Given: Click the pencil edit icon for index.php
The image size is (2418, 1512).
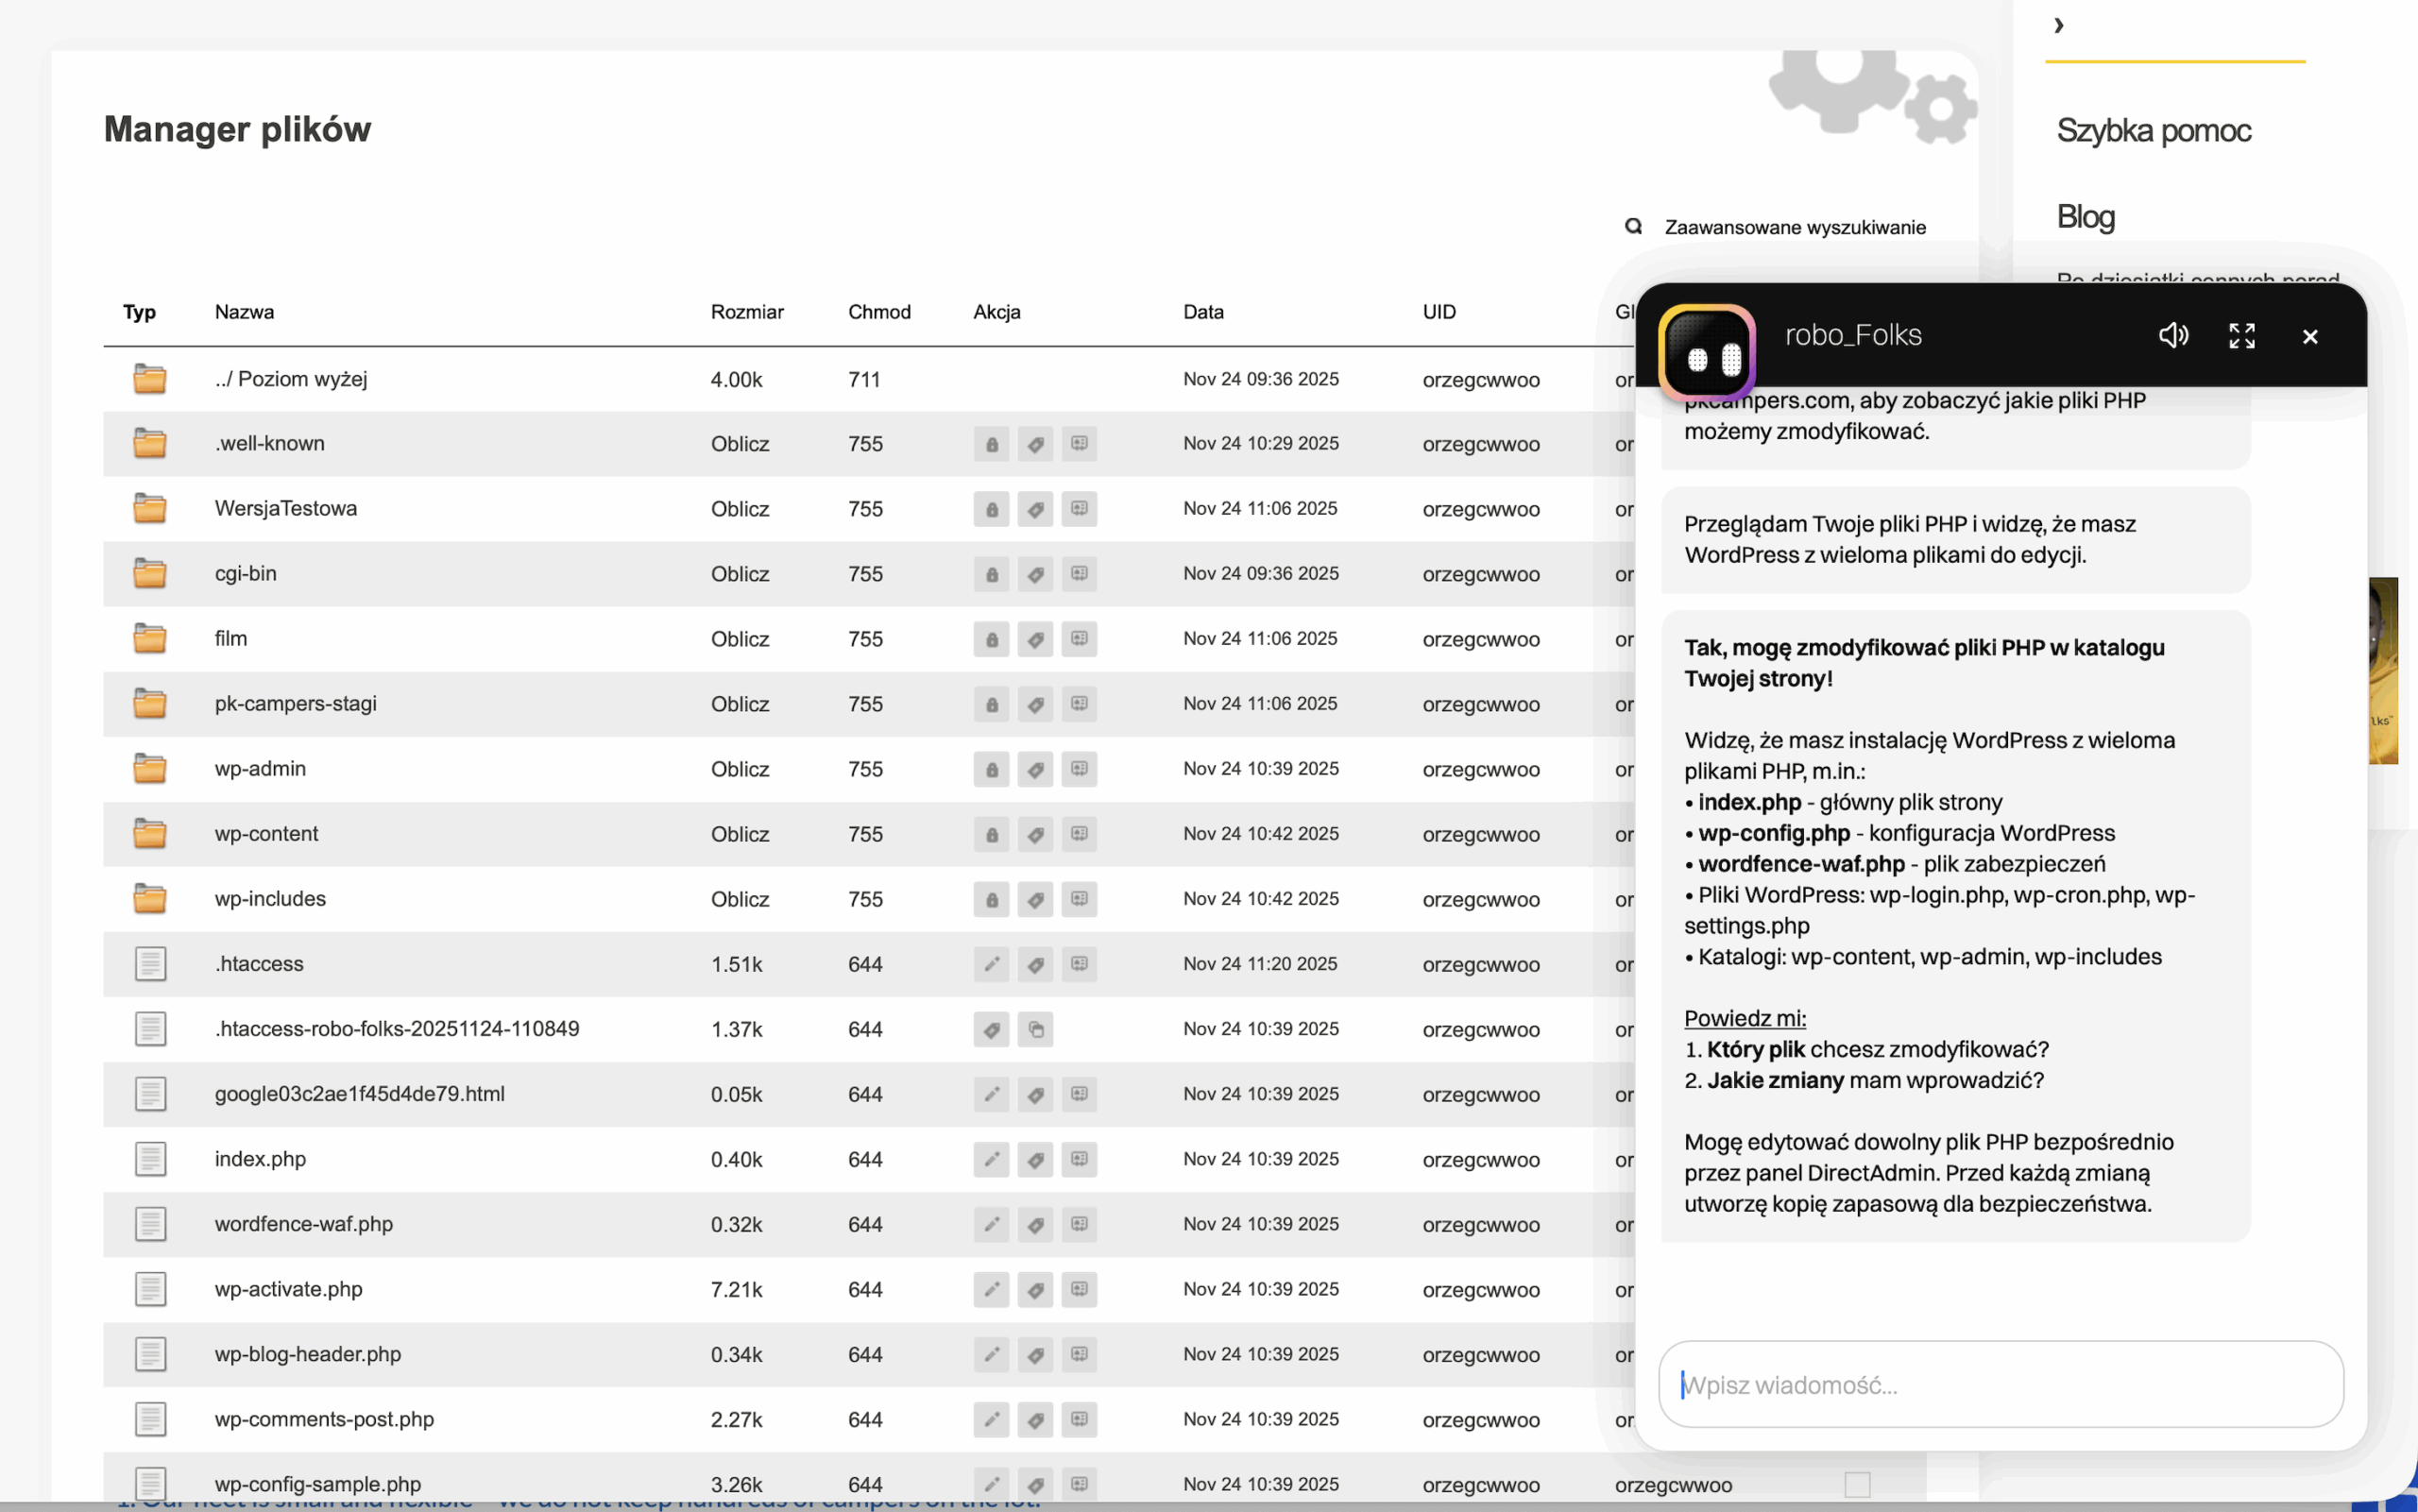Looking at the screenshot, I should (991, 1159).
